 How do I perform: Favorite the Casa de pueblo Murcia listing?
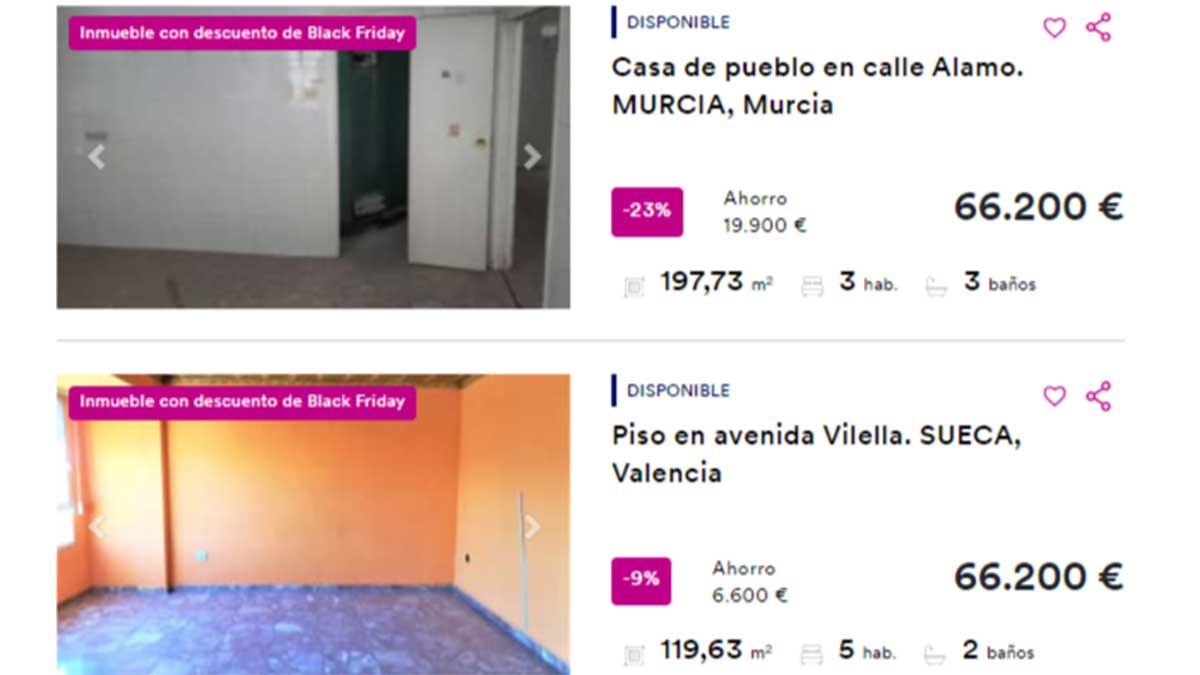[x=1054, y=28]
